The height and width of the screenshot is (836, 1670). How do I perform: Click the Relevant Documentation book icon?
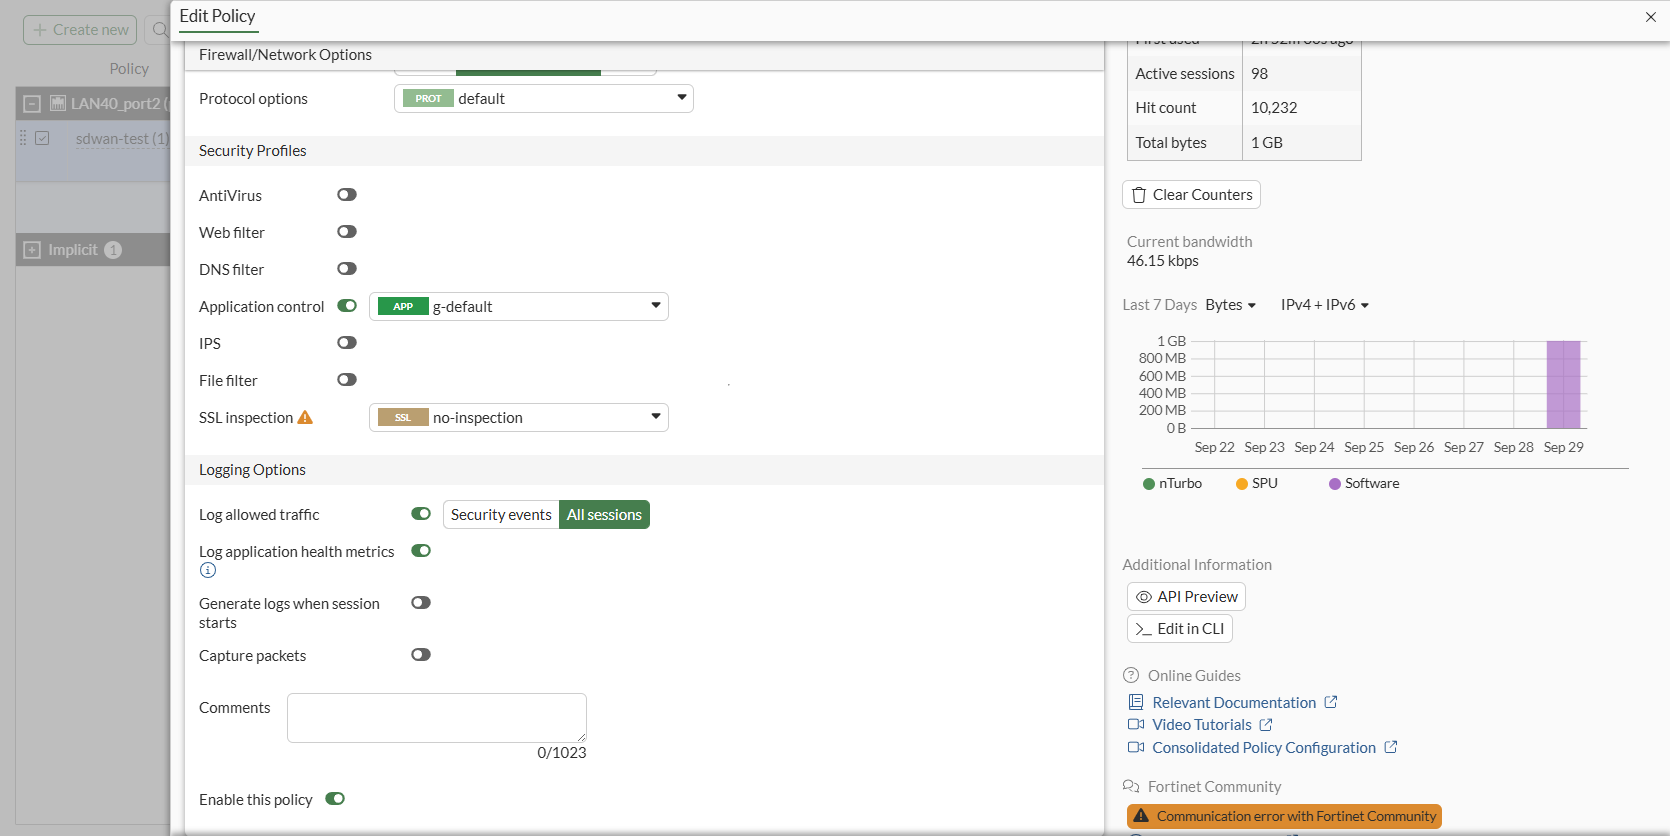pyautogui.click(x=1136, y=702)
